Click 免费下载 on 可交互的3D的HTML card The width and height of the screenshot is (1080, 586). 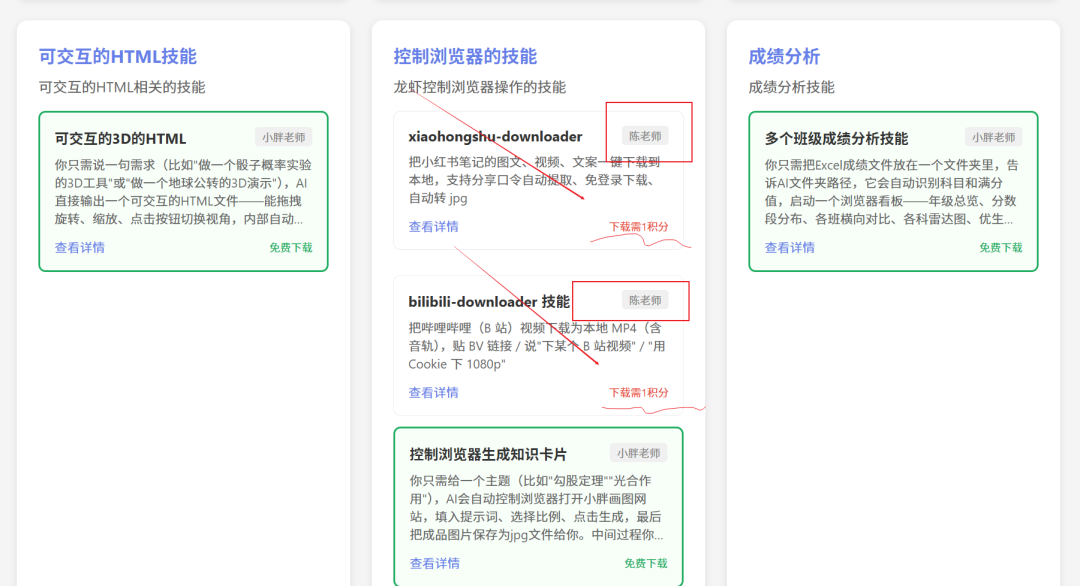tap(291, 248)
